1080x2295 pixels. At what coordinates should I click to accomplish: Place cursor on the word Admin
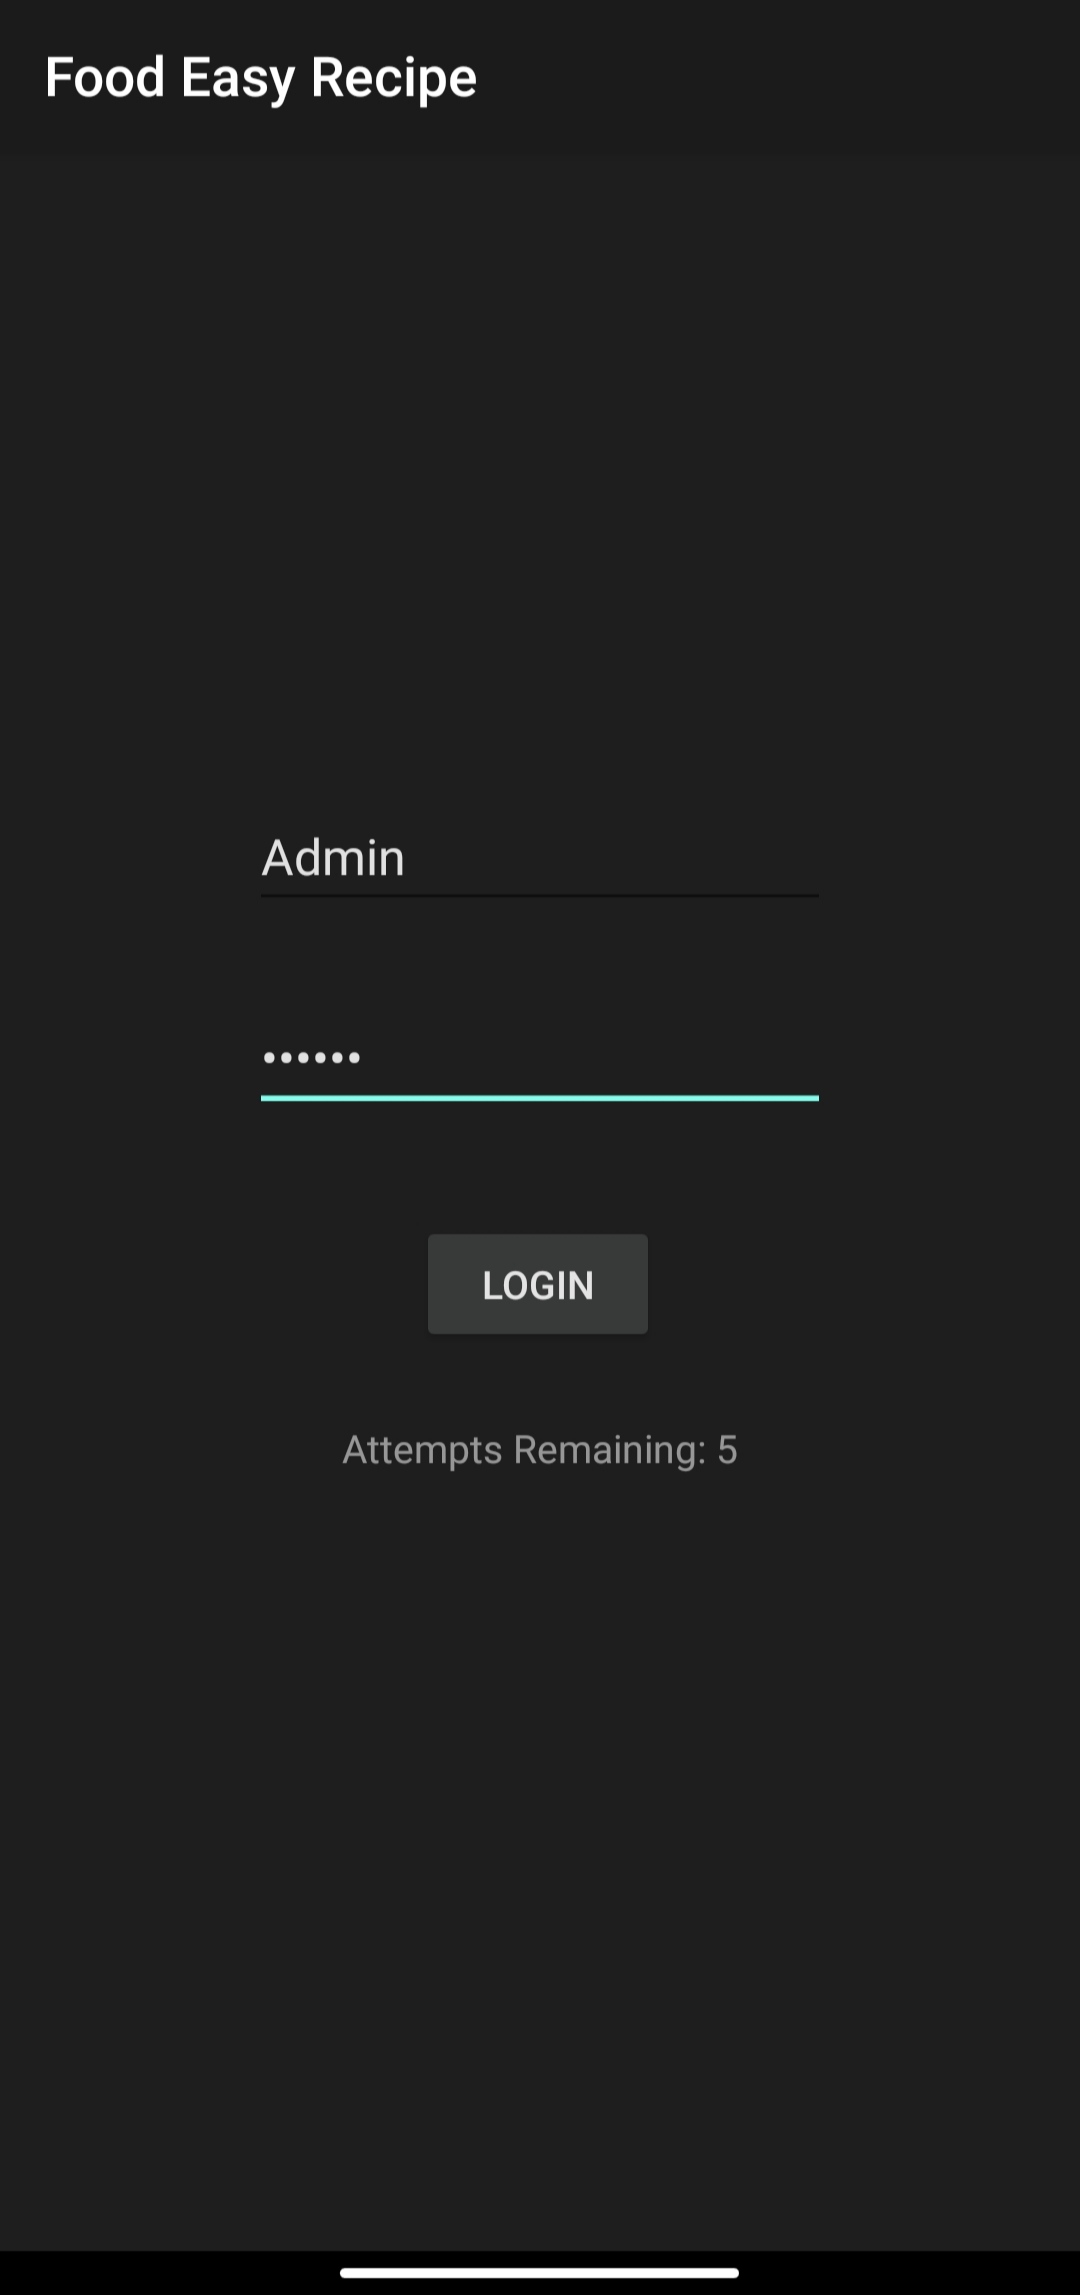click(333, 858)
